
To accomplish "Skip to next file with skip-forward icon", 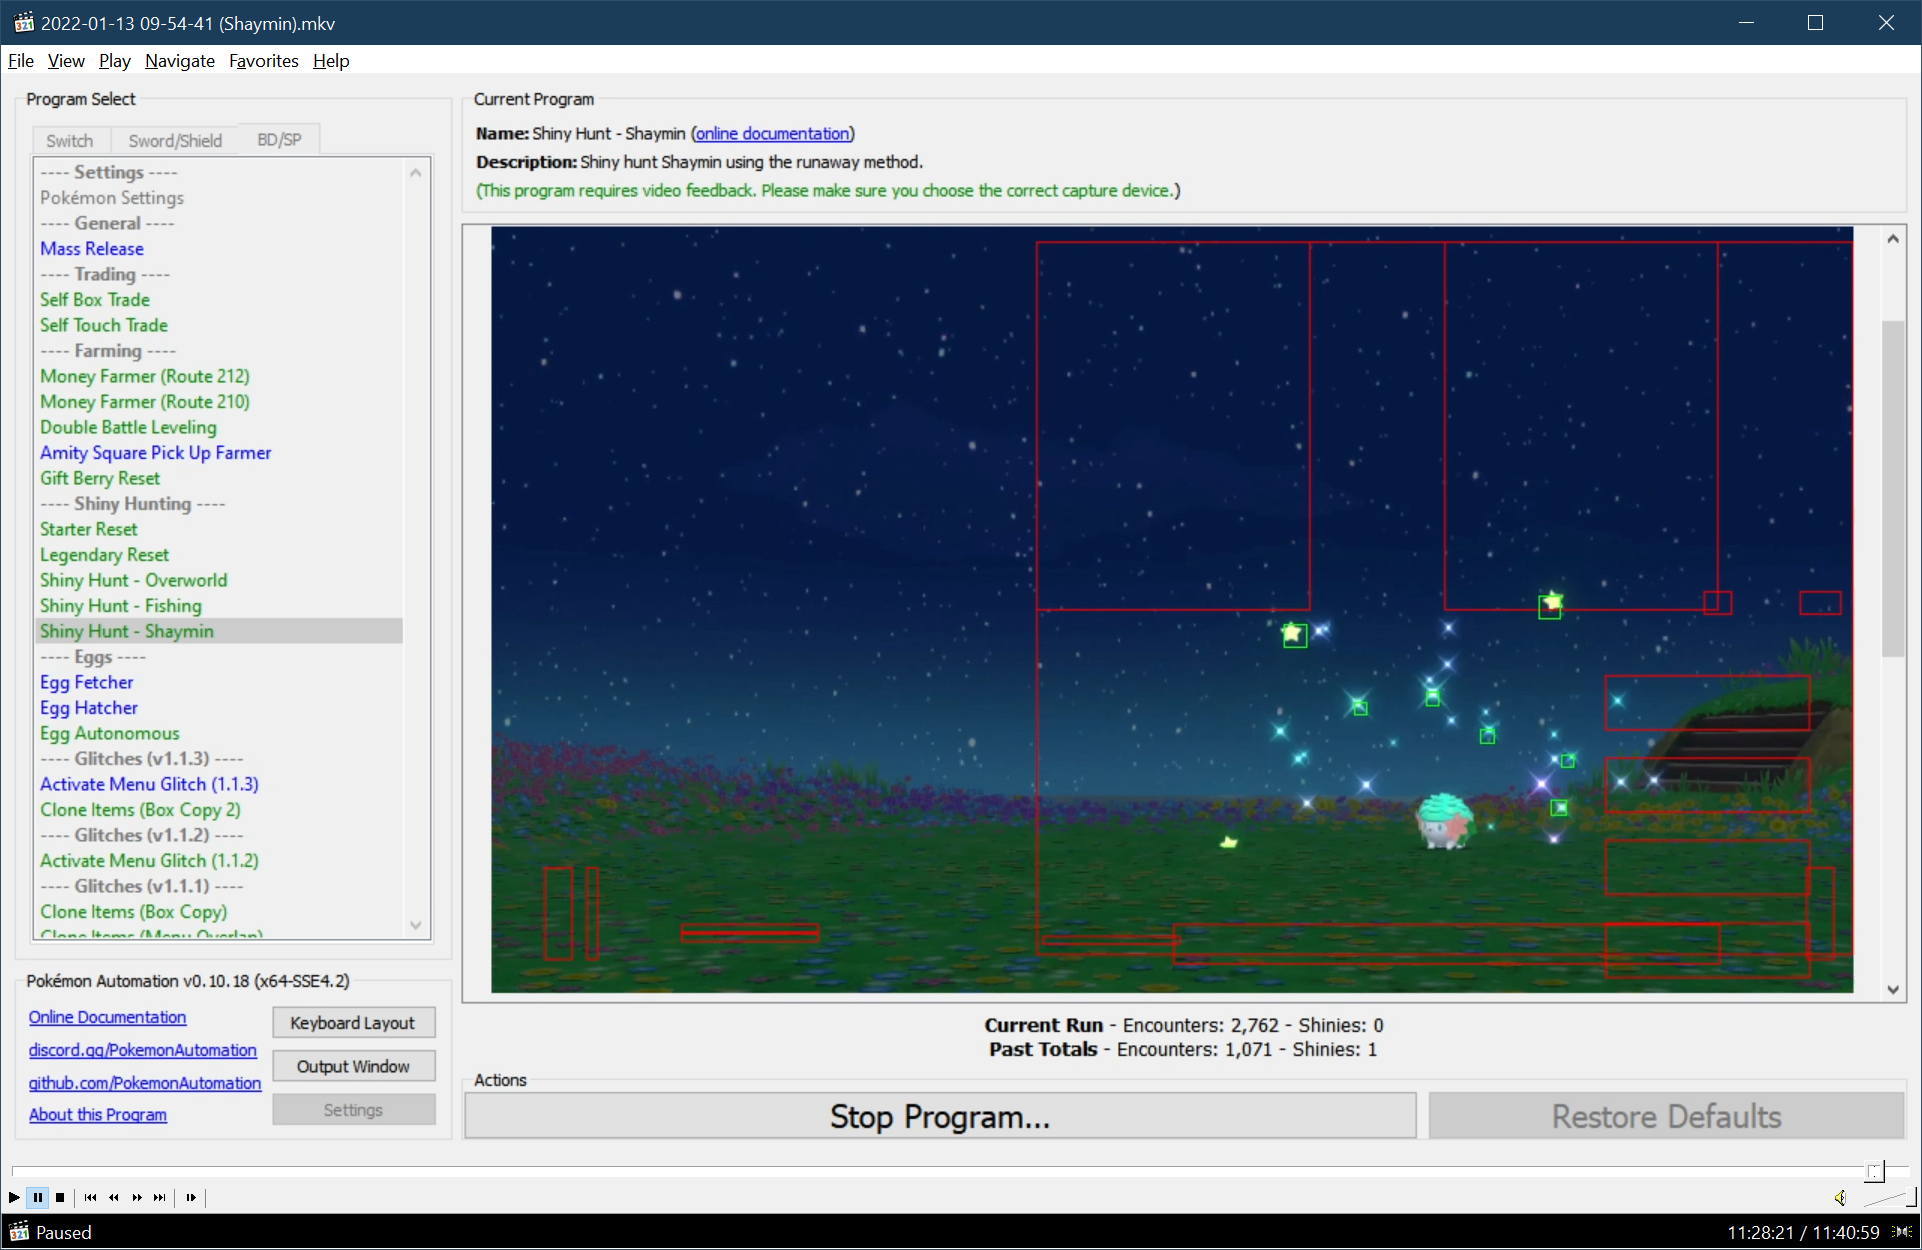I will (x=160, y=1197).
